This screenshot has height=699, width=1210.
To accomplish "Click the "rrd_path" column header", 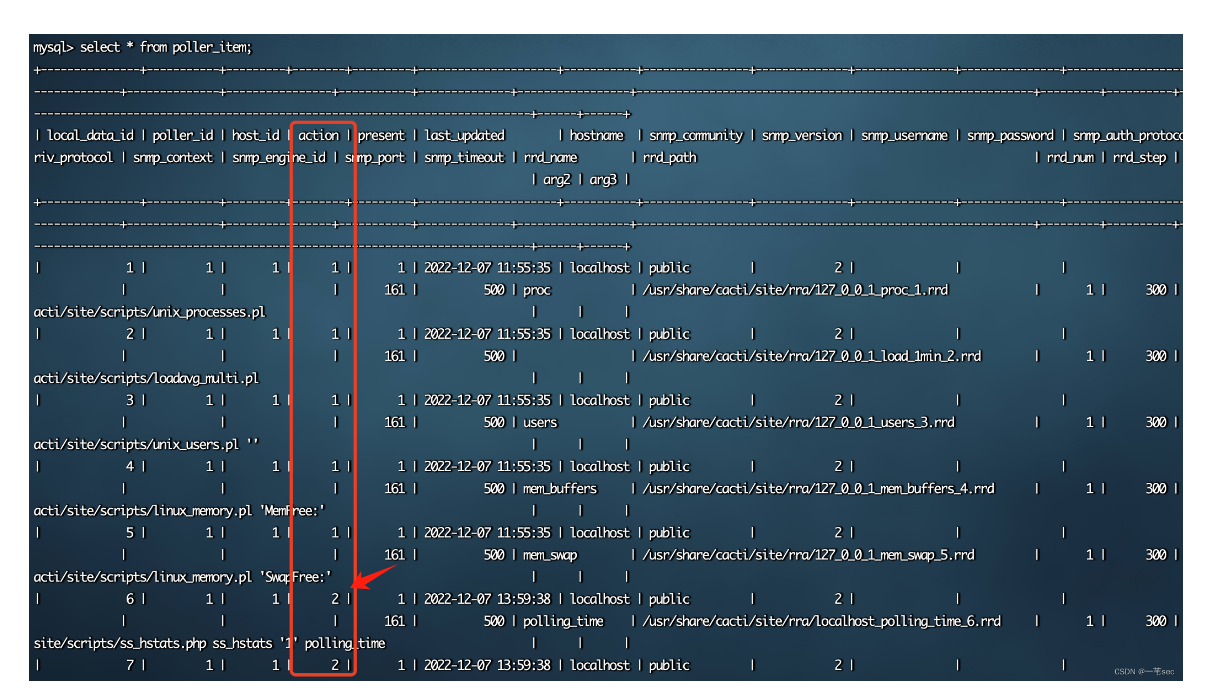I will (x=670, y=157).
